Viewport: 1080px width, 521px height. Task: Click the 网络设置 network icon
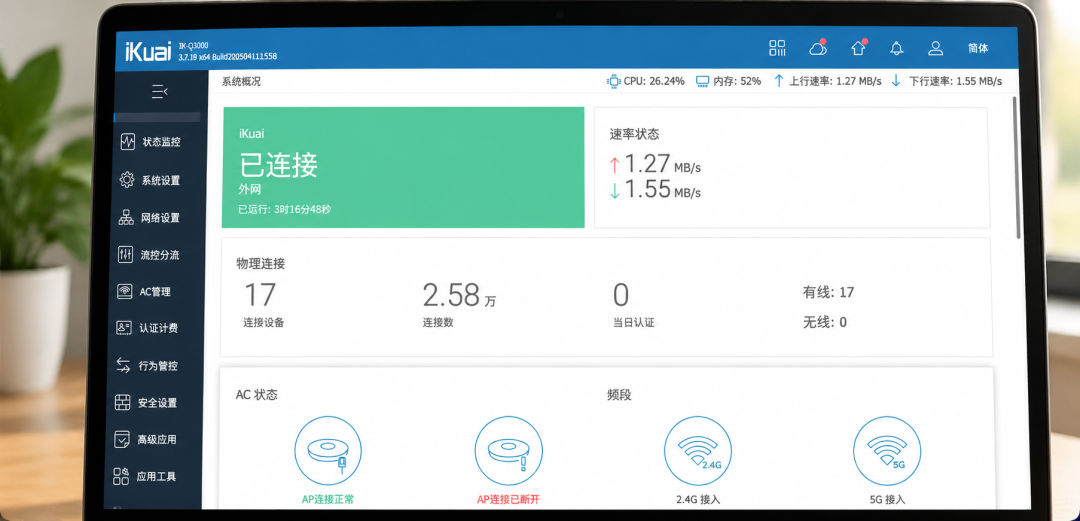126,218
